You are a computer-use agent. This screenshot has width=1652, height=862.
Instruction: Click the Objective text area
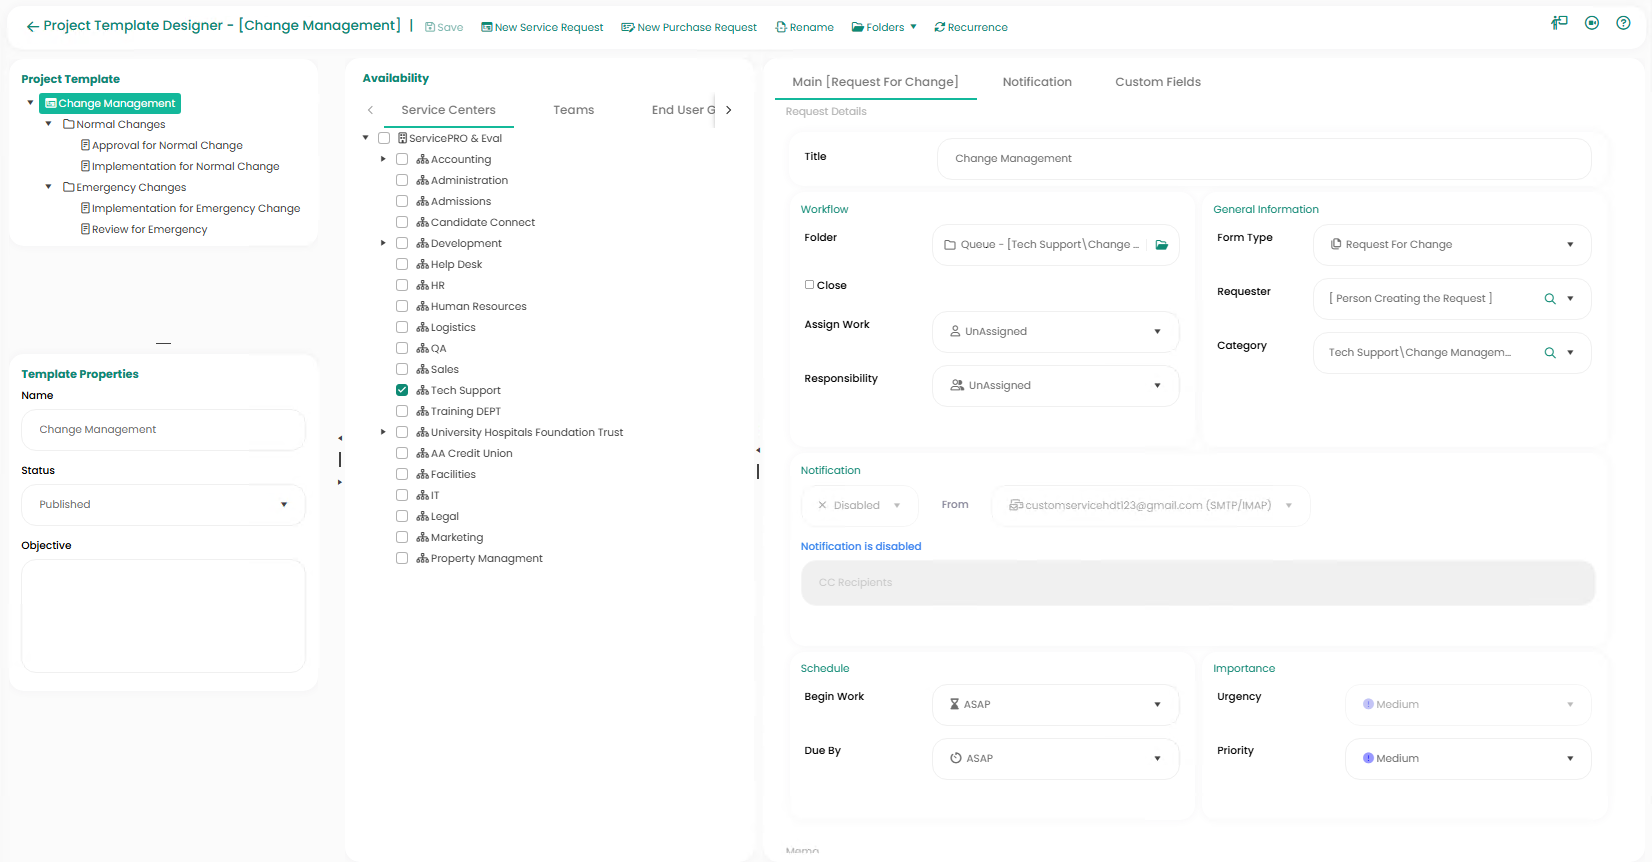[x=163, y=616]
